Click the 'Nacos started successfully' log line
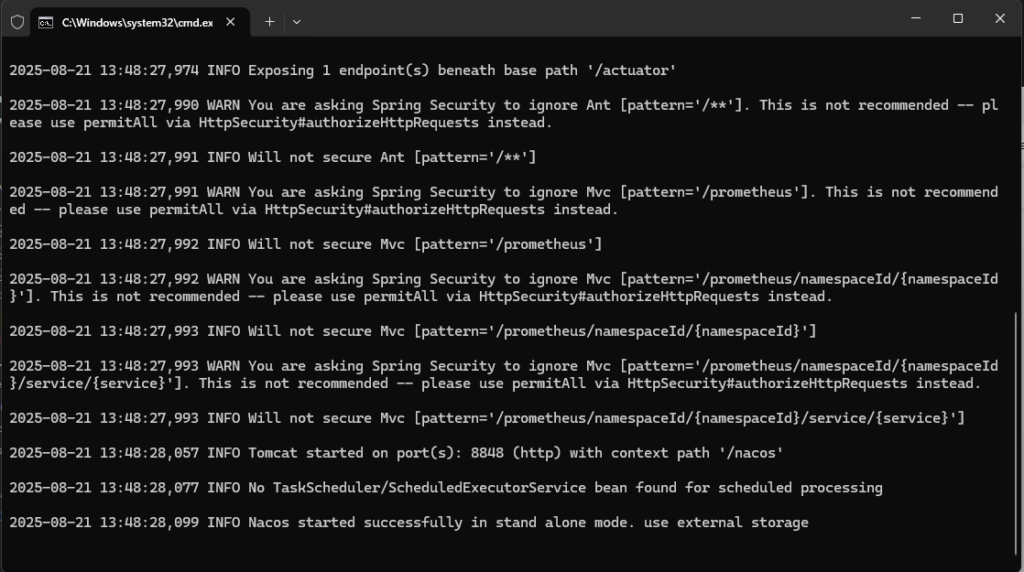The image size is (1024, 572). pos(408,522)
